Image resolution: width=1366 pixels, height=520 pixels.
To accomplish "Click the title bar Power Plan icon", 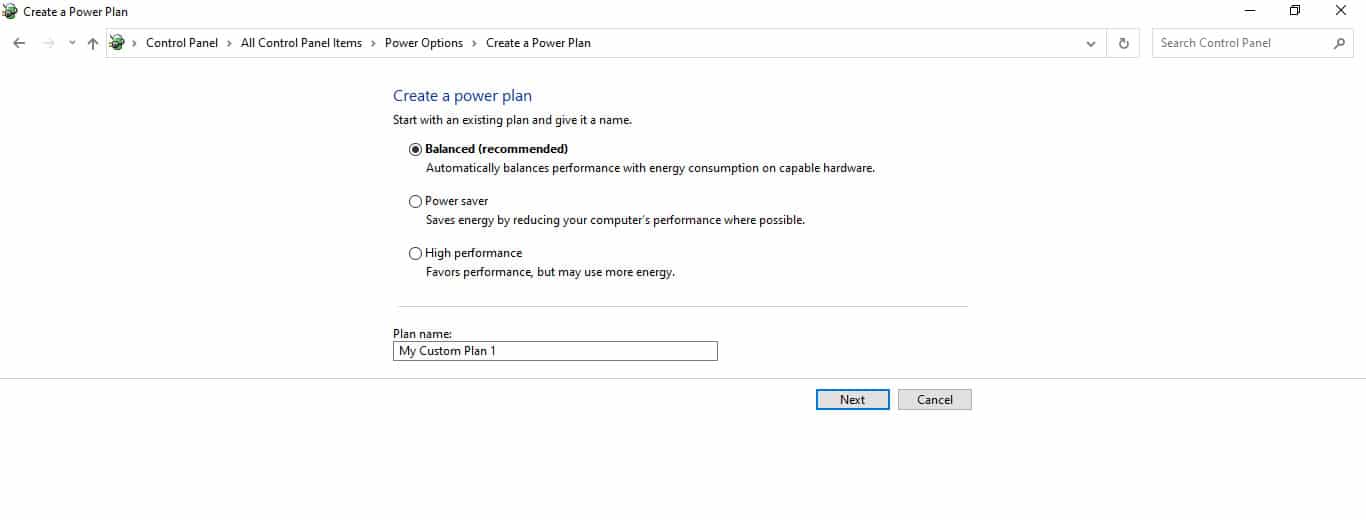I will (10, 11).
